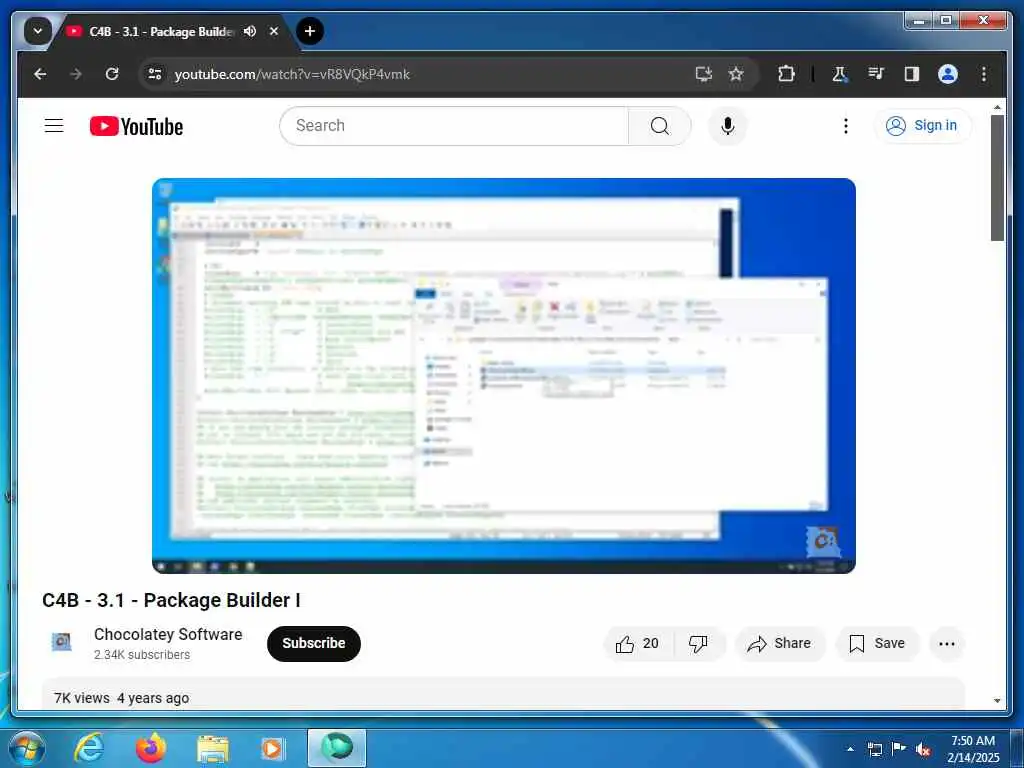Open Chrome three-dot menu
The width and height of the screenshot is (1024, 768).
click(x=984, y=74)
